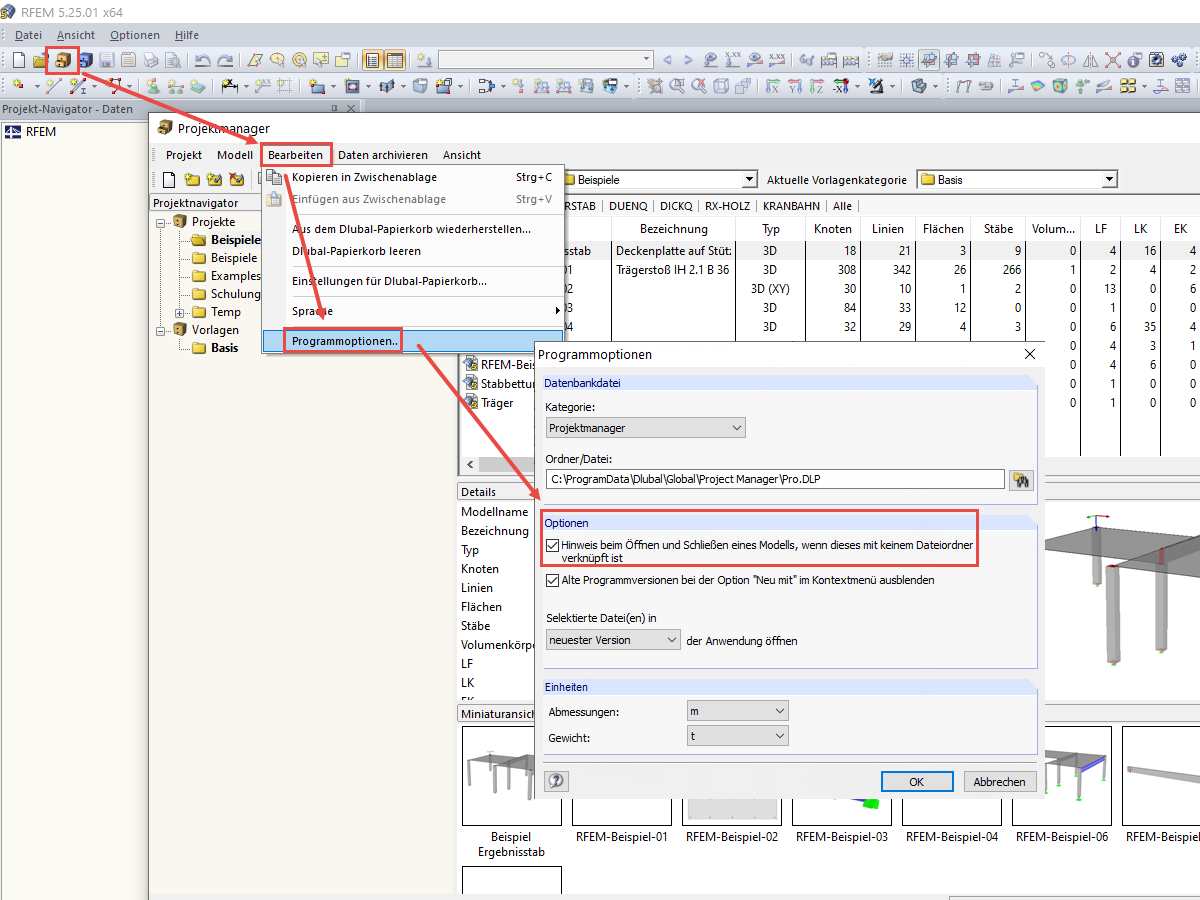
Task: Click the next load case arrow
Action: [x=688, y=60]
